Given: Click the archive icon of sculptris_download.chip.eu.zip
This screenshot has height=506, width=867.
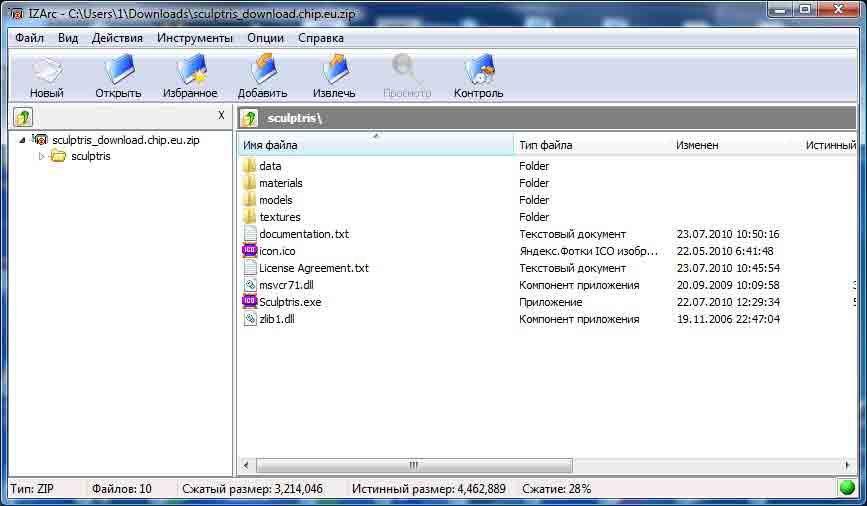Looking at the screenshot, I should [x=40, y=140].
